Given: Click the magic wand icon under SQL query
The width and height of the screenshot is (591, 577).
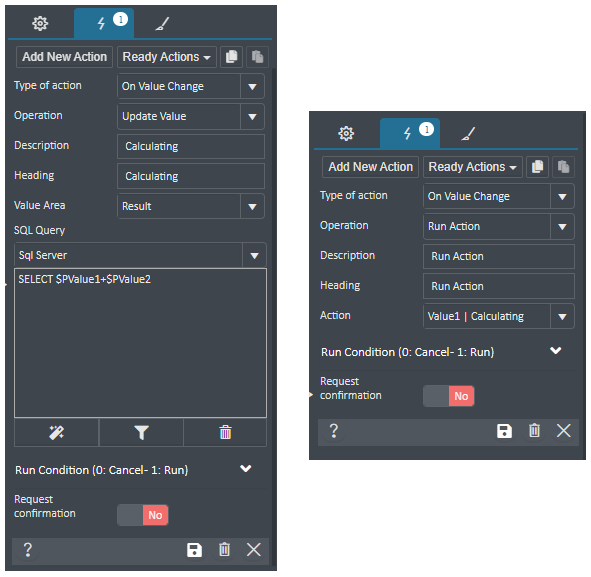Looking at the screenshot, I should click(x=57, y=432).
